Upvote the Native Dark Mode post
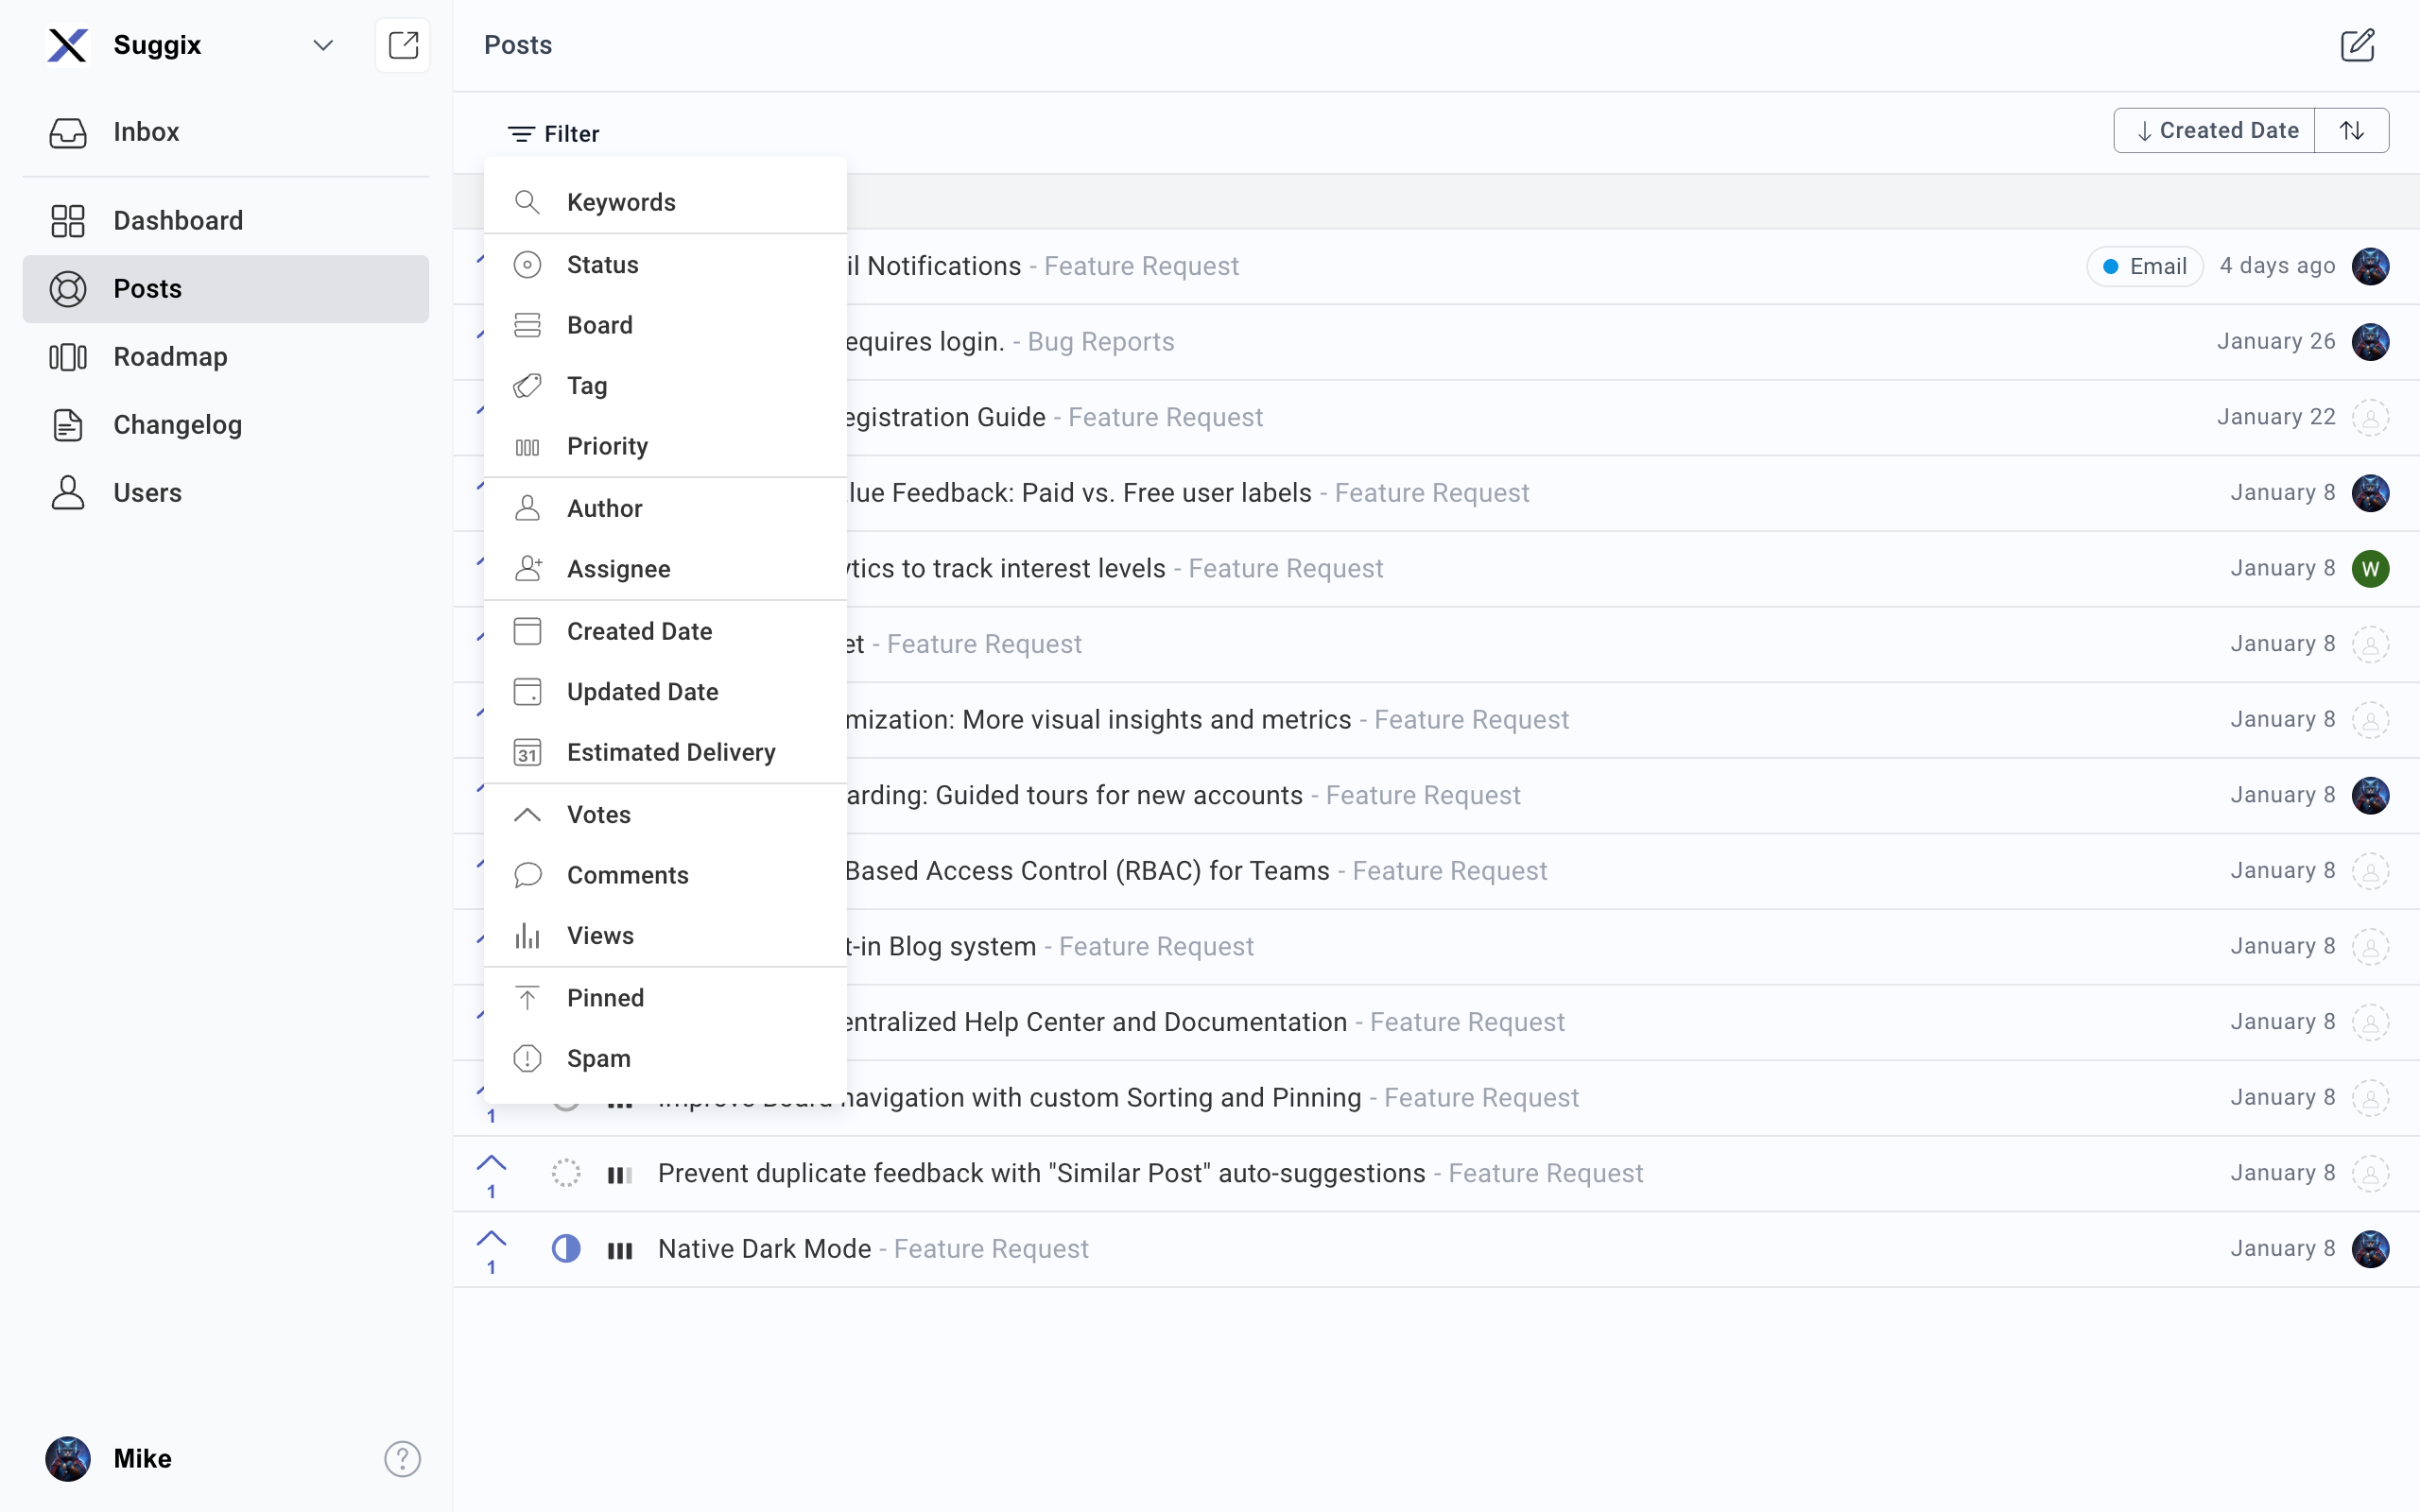The height and width of the screenshot is (1512, 2420). [491, 1240]
